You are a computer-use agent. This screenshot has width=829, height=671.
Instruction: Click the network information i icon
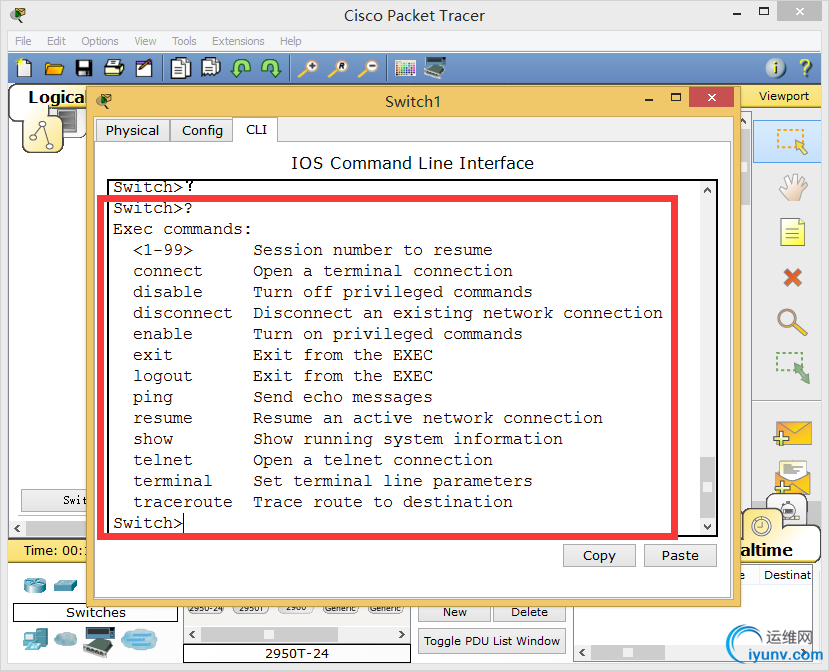point(776,68)
